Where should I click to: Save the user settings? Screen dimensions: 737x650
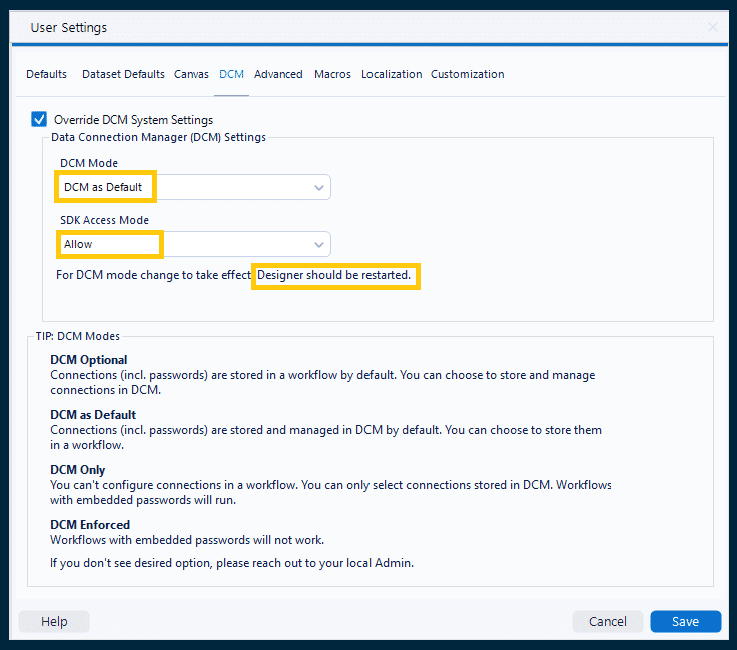tap(685, 621)
